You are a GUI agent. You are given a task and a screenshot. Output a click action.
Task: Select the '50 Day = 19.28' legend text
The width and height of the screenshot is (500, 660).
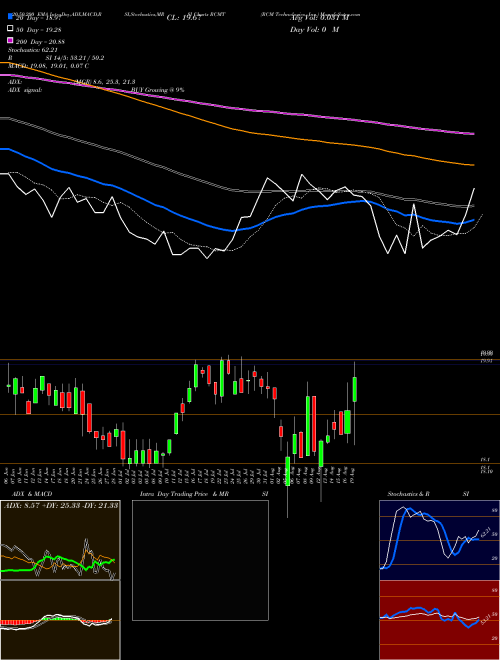click(x=40, y=30)
